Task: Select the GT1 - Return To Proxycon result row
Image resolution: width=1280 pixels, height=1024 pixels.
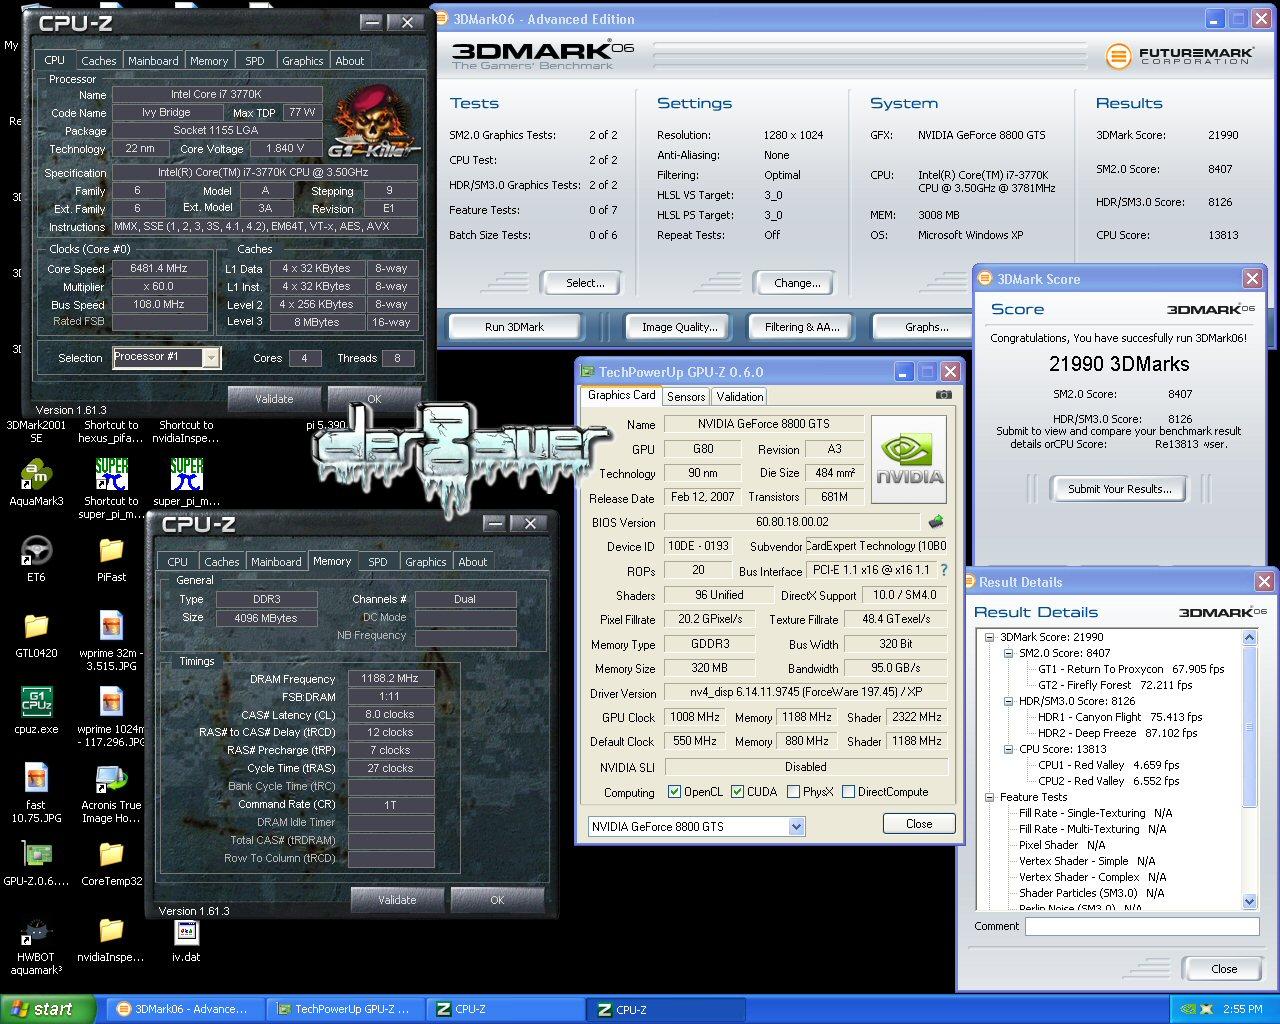Action: tap(1130, 669)
